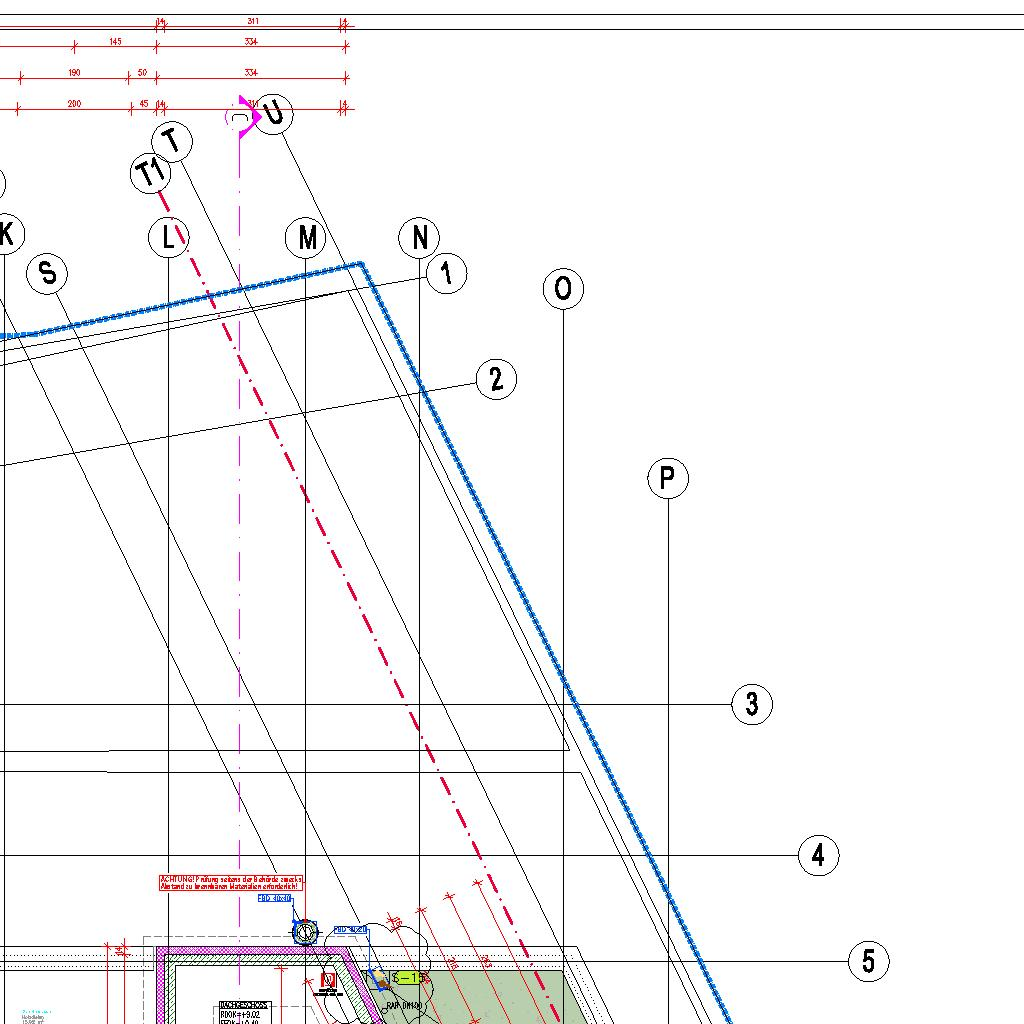Click row axis bubble 3
The width and height of the screenshot is (1024, 1024).
click(x=752, y=705)
